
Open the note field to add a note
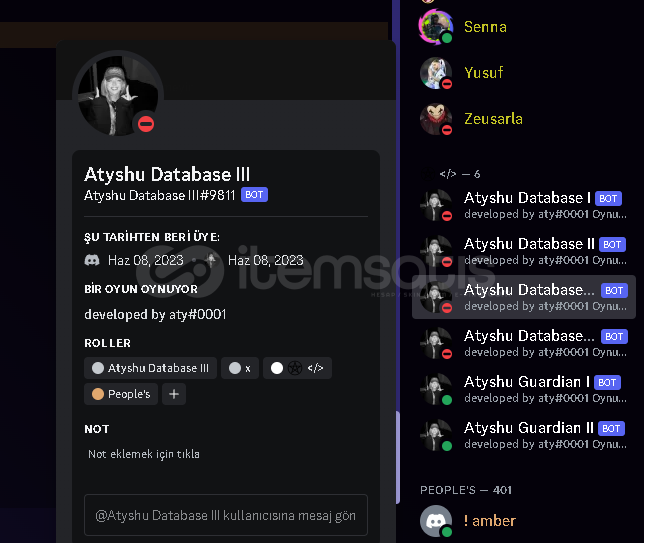click(144, 455)
